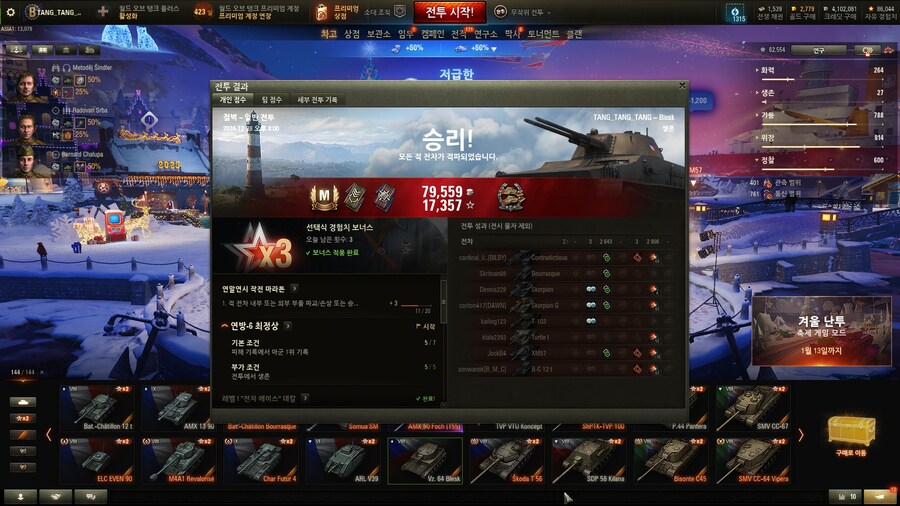This screenshot has height=506, width=900.
Task: Click the medal icon beside 17,357
Action: click(x=510, y=197)
